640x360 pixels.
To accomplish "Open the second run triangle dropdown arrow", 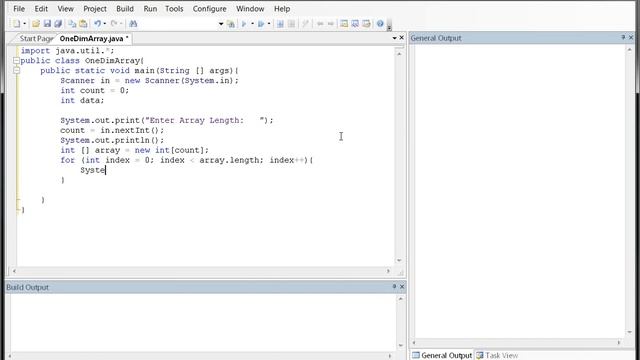I will [x=269, y=24].
